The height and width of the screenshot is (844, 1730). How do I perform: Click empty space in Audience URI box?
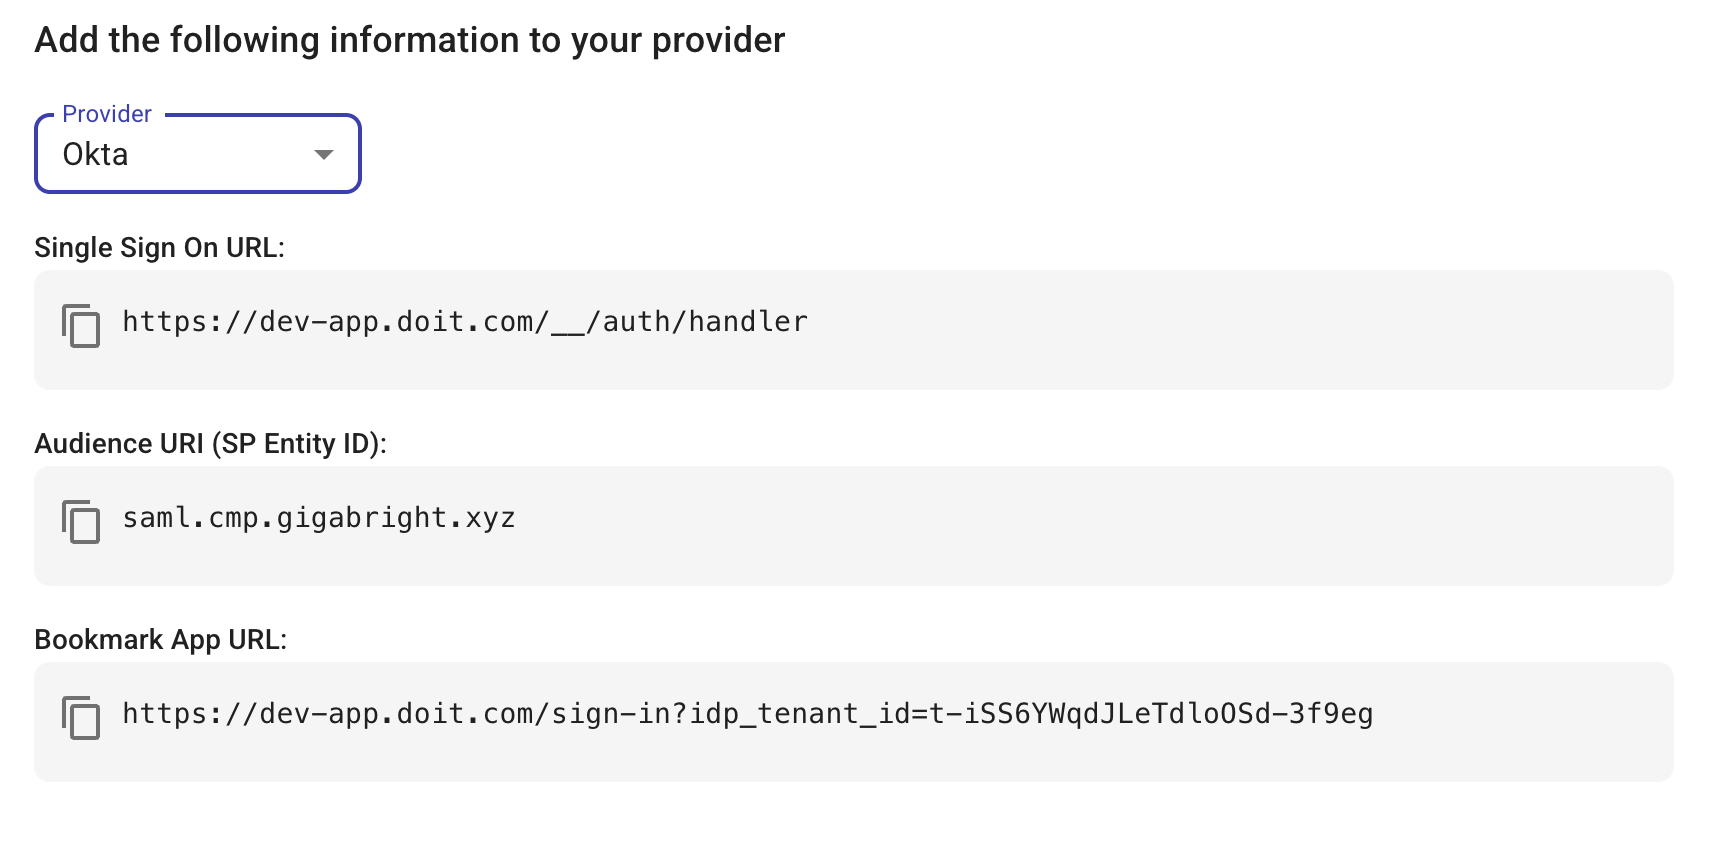coord(1100,526)
